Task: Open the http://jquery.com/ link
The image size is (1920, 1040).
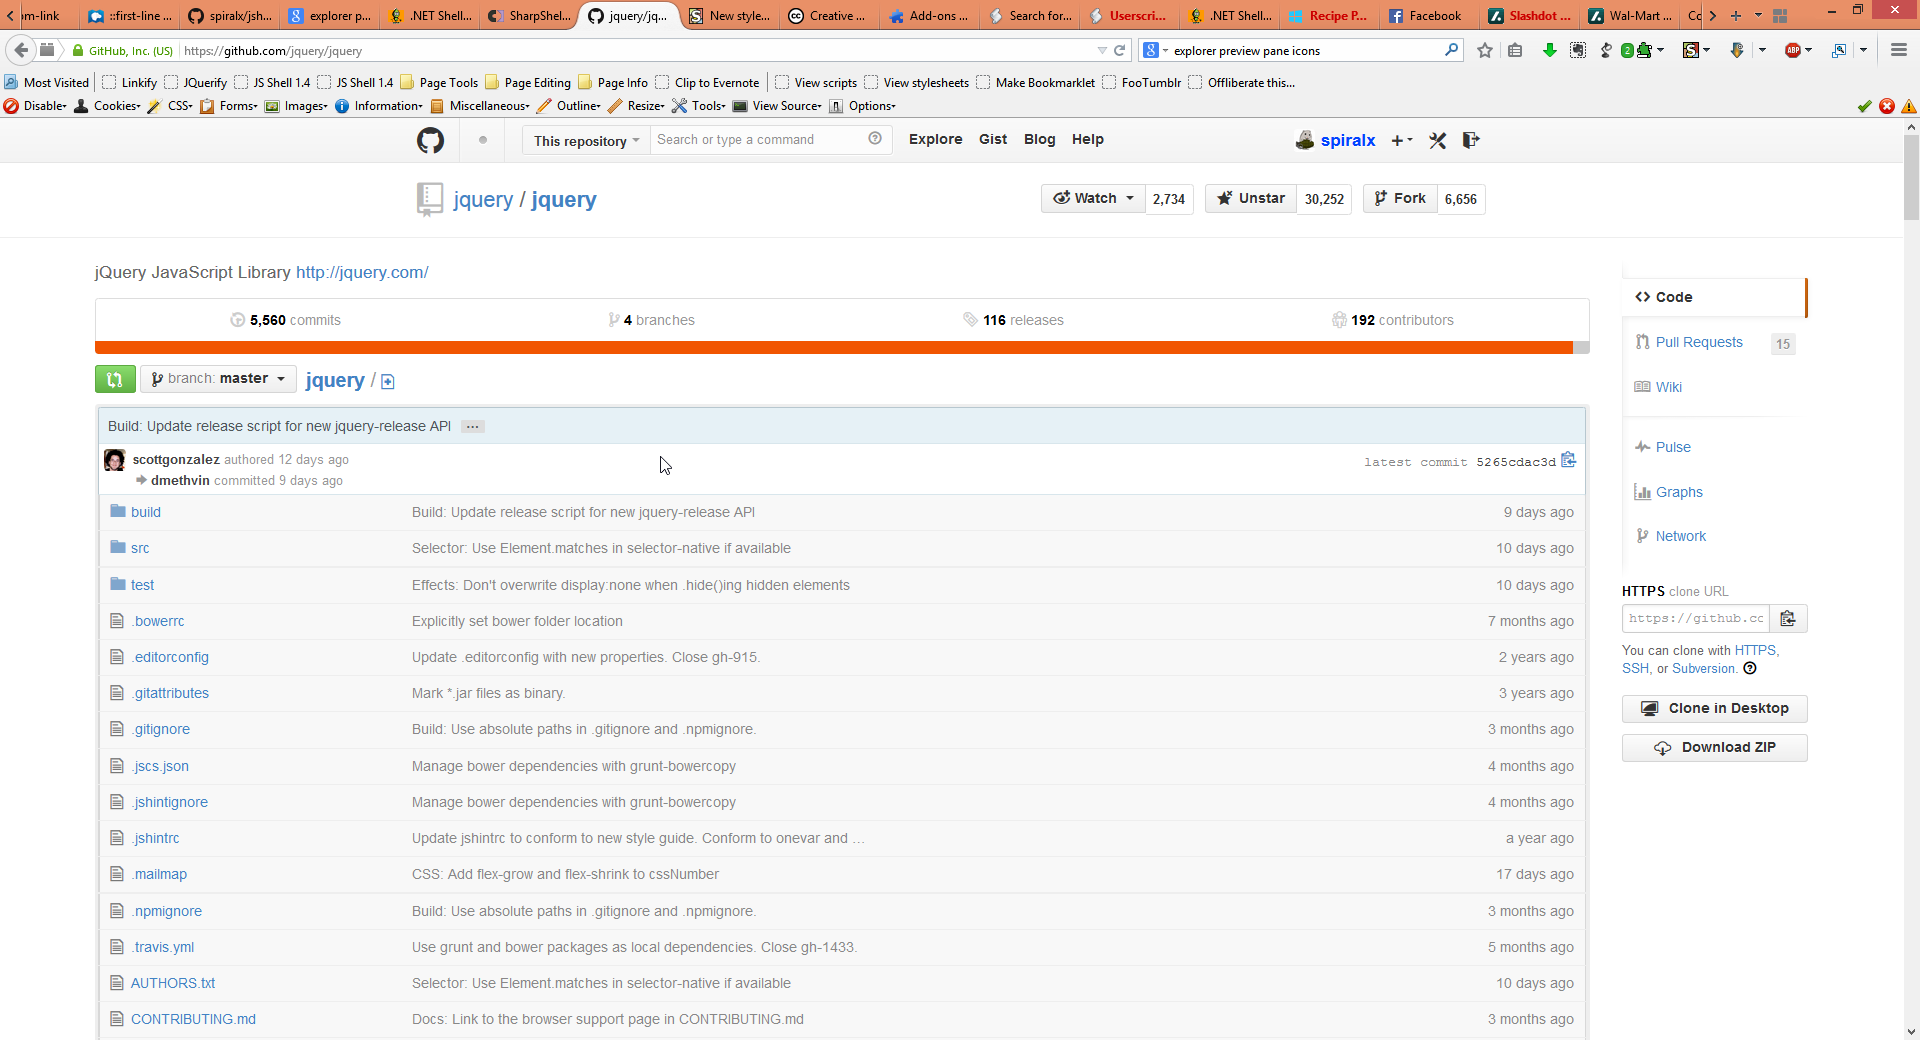Action: (x=362, y=273)
